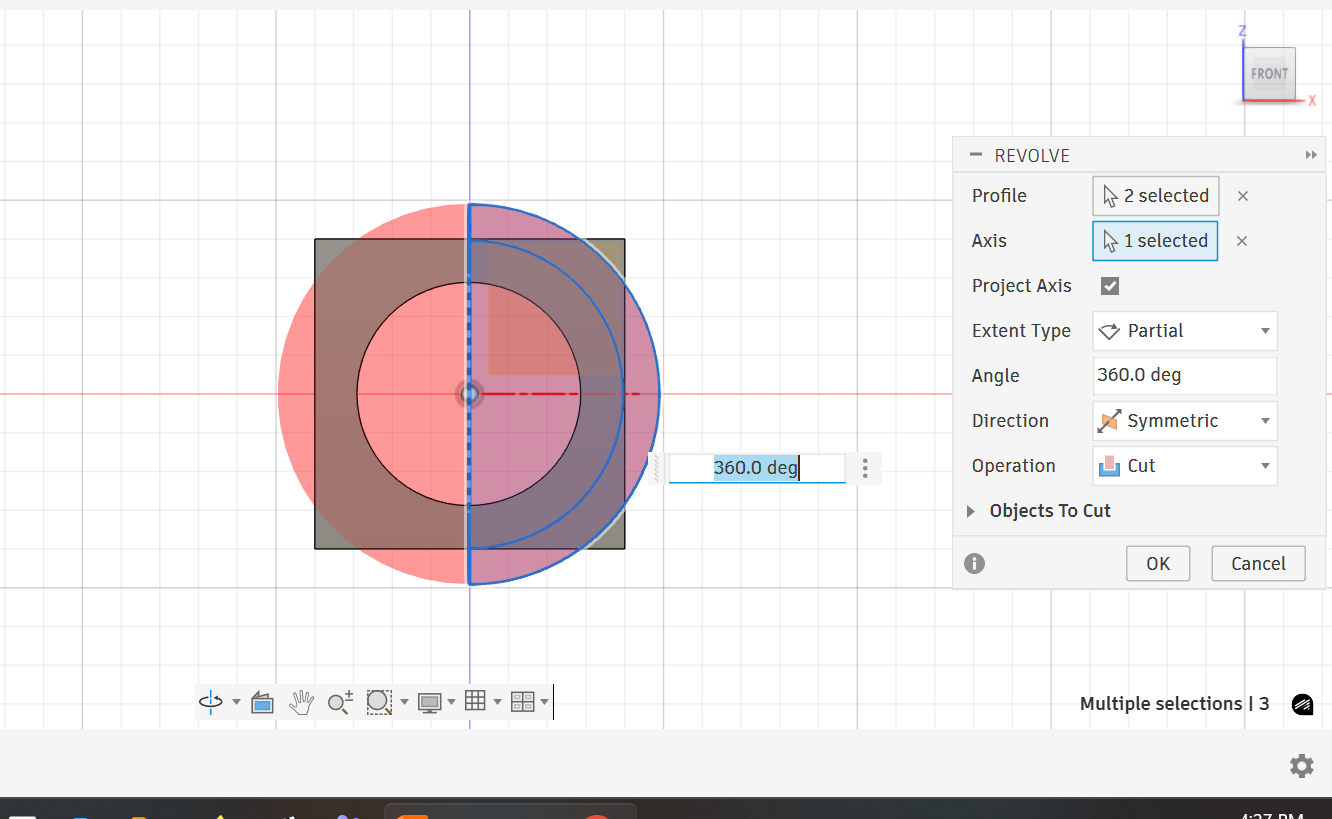
Task: Click the 'Multiple selections | 3' status text
Action: (1175, 704)
